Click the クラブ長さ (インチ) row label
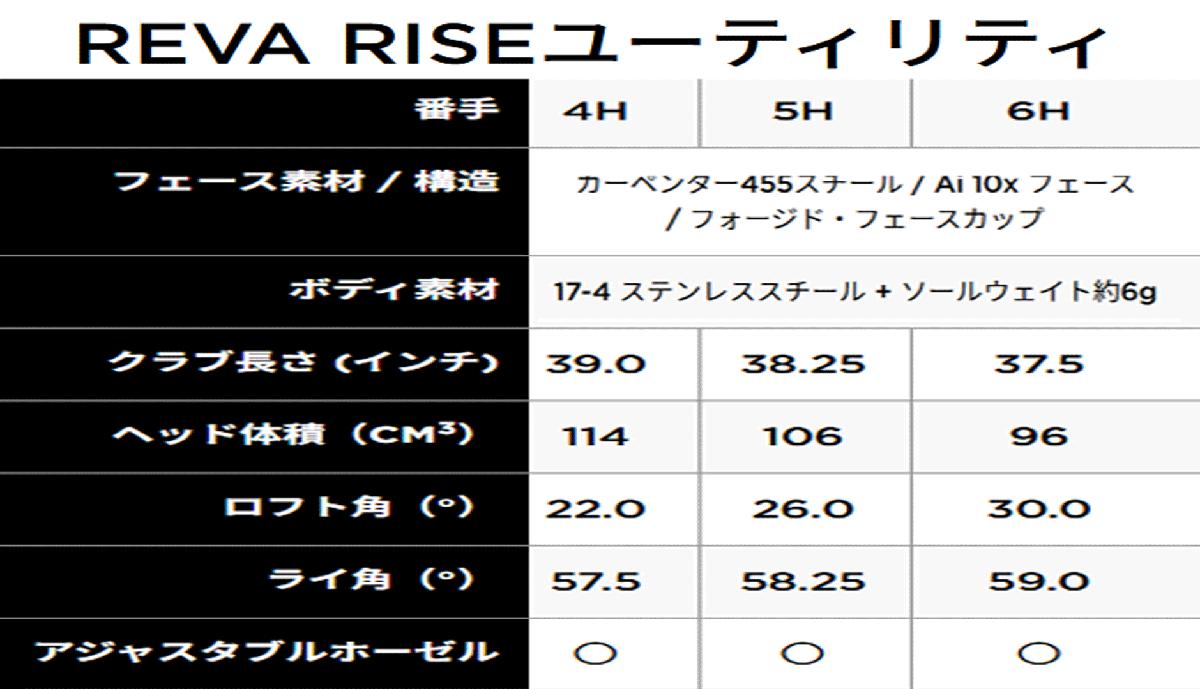The image size is (1200, 689). (x=303, y=362)
